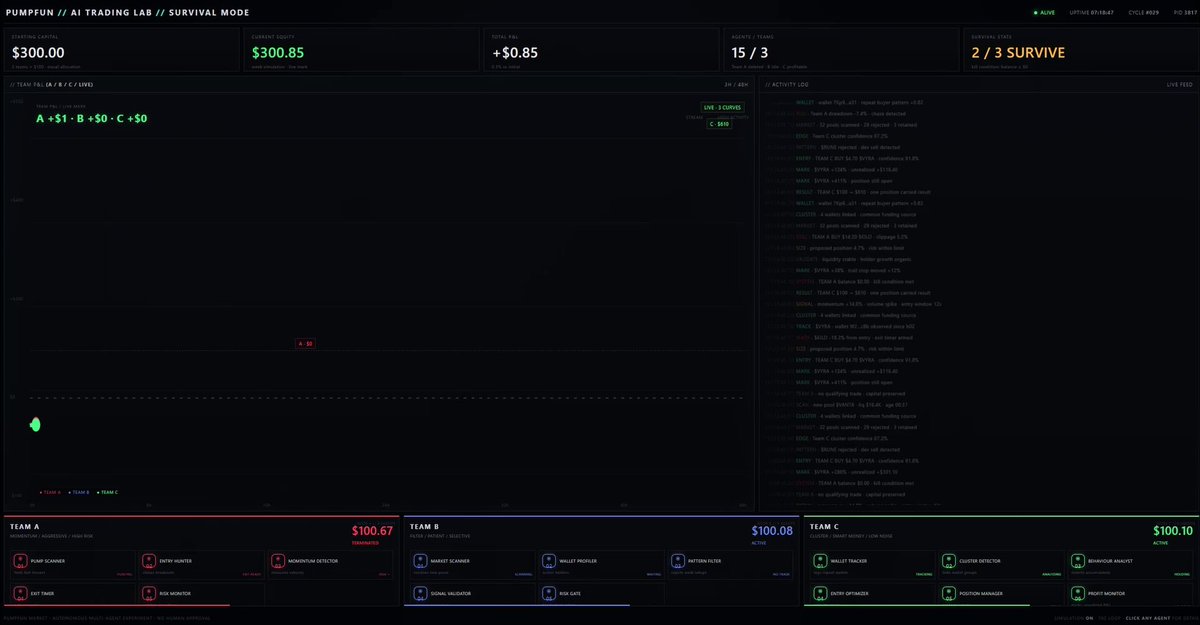This screenshot has width=1200, height=625.
Task: Click Team A balance $100.67
Action: [x=372, y=531]
